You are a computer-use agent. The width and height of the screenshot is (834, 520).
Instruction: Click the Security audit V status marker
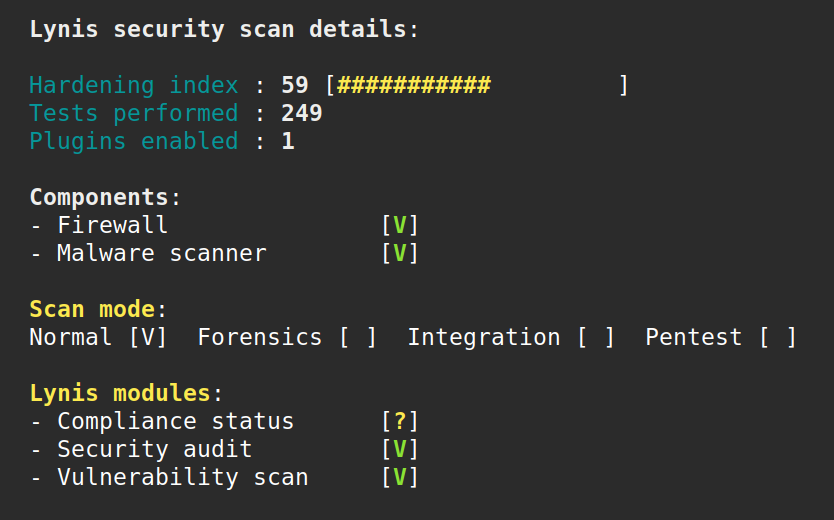[x=399, y=450]
